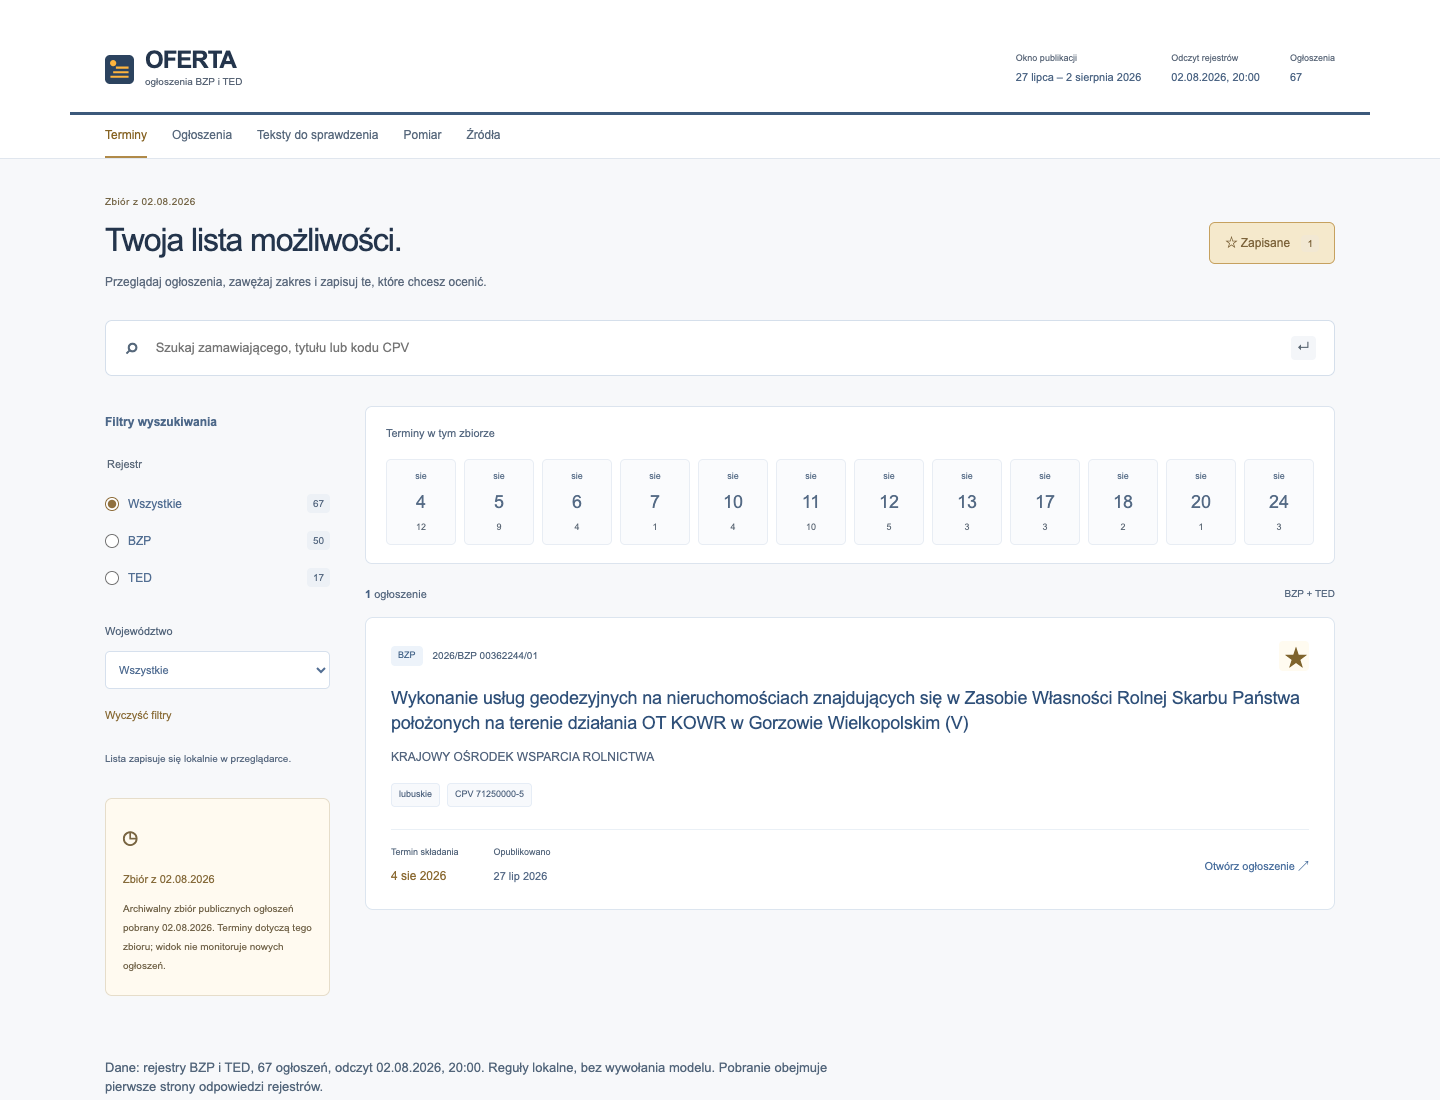The height and width of the screenshot is (1100, 1440).
Task: Filter by deadline sie 4
Action: click(x=421, y=502)
